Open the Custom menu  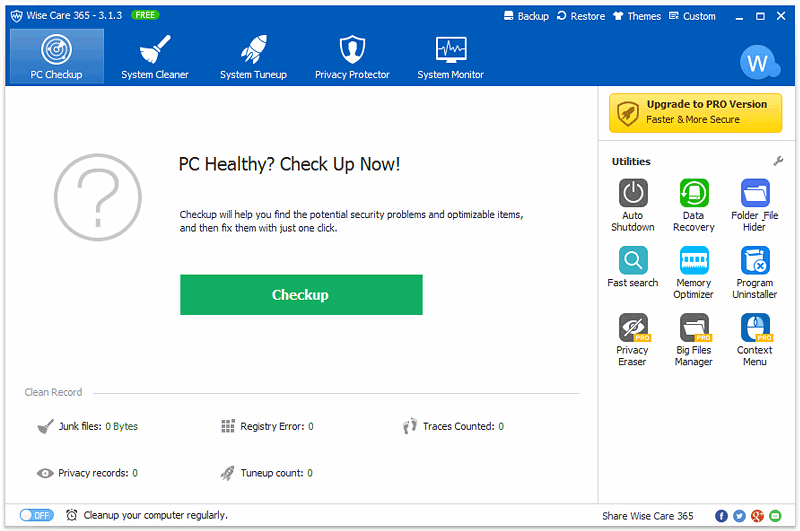click(692, 16)
